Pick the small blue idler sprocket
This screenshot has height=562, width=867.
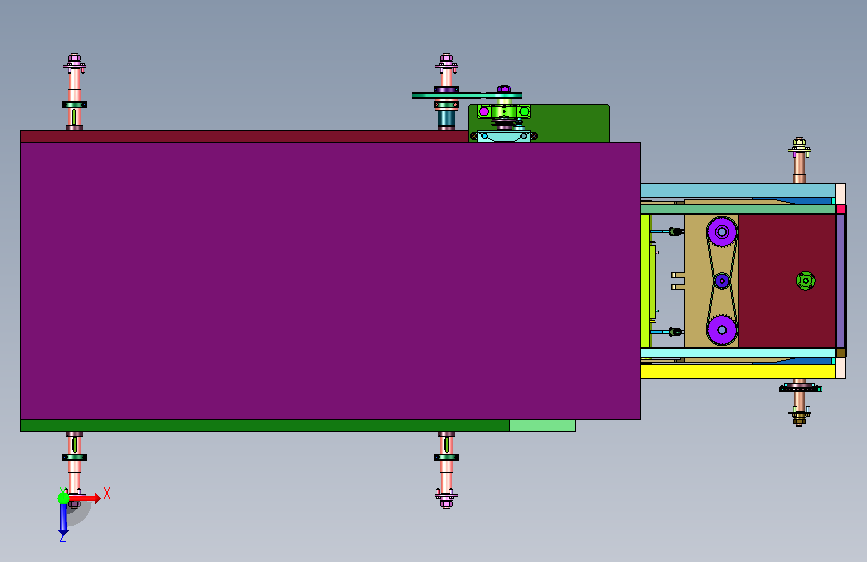click(x=722, y=281)
